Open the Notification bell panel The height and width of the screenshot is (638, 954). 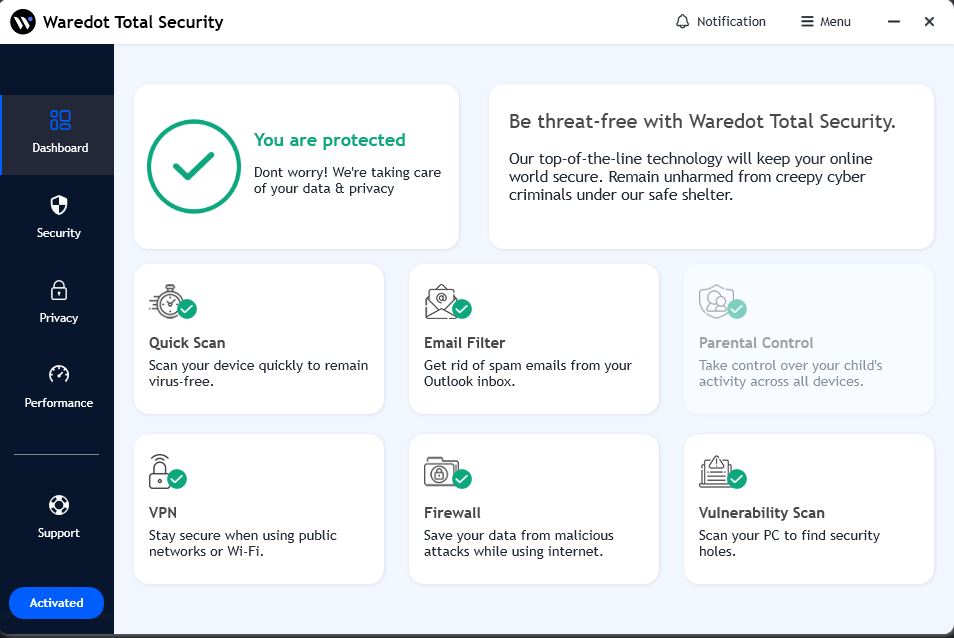click(720, 21)
